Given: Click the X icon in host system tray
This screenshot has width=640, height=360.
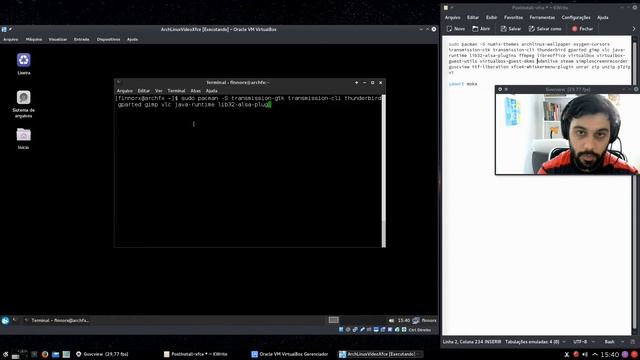Looking at the screenshot, I should 567,354.
